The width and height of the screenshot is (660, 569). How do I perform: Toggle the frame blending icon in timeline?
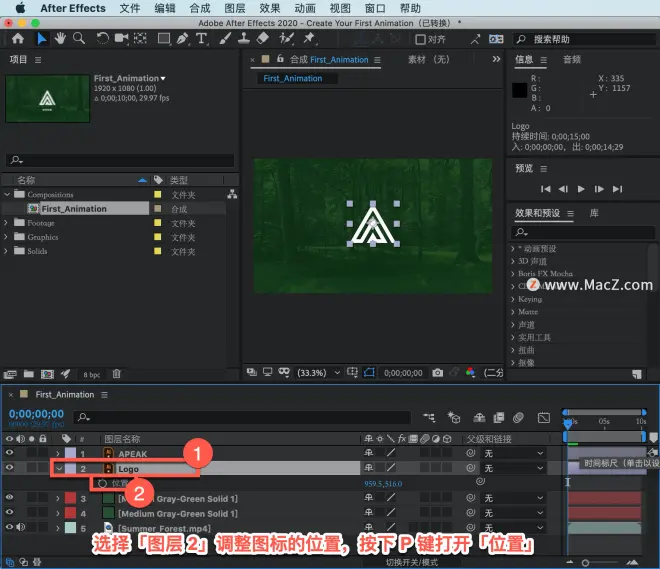tap(499, 417)
